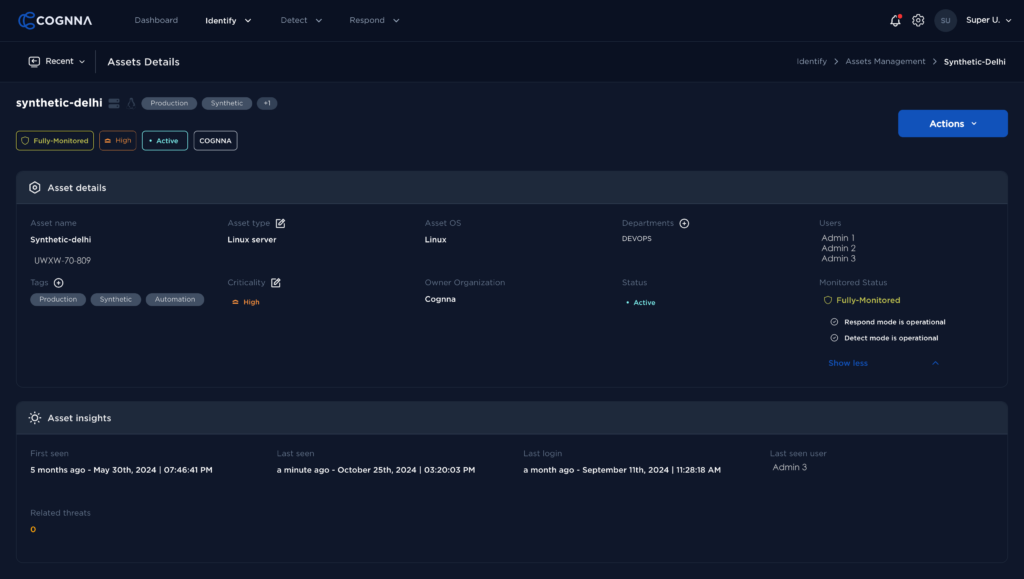Click the Production tag under Tags
The width and height of the screenshot is (1024, 579).
(x=58, y=300)
